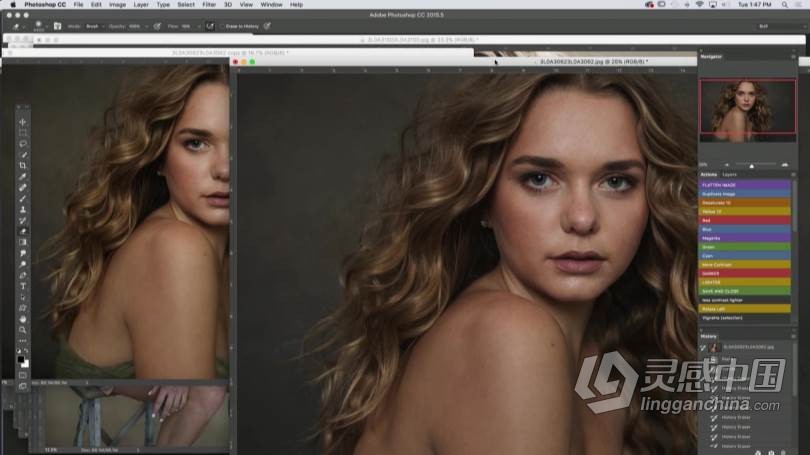This screenshot has width=810, height=455.
Task: Swap foreground and background colors
Action: click(x=27, y=351)
